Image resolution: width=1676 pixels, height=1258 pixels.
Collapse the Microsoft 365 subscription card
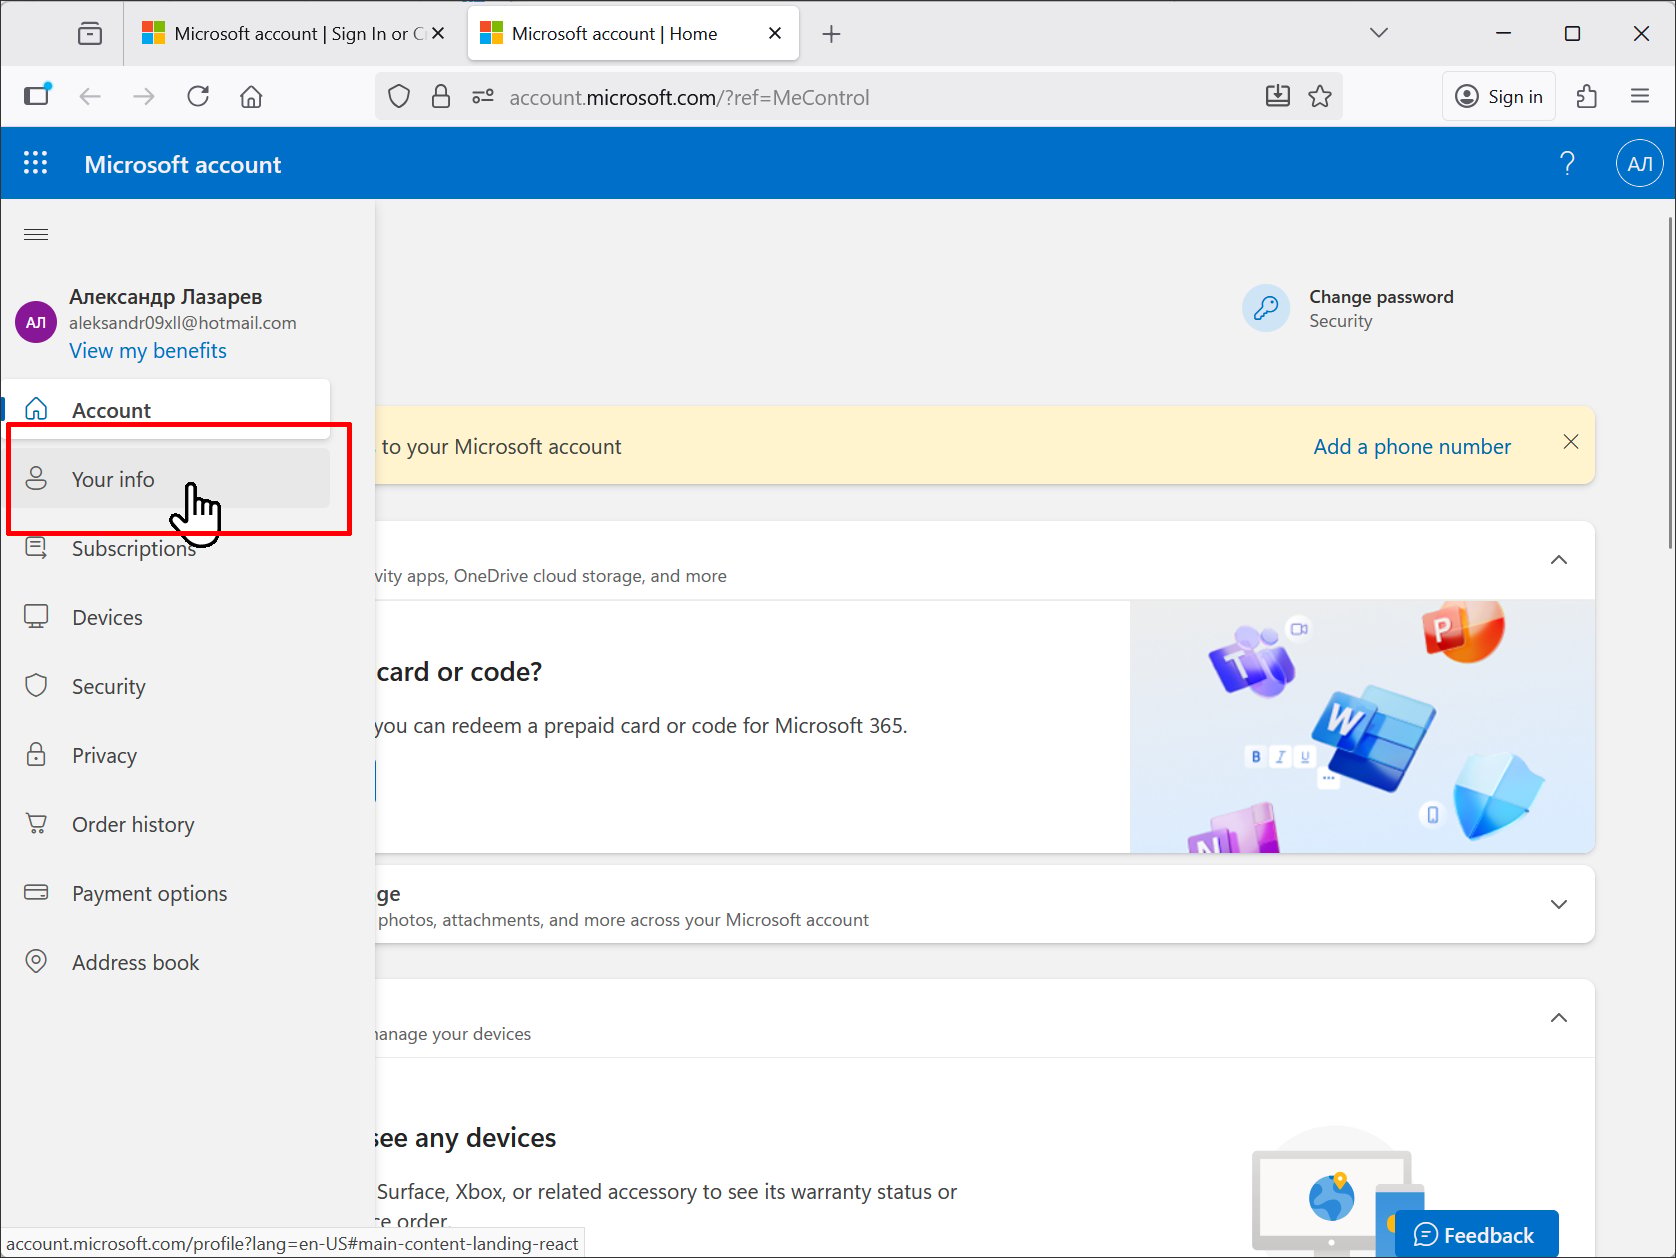tap(1559, 560)
